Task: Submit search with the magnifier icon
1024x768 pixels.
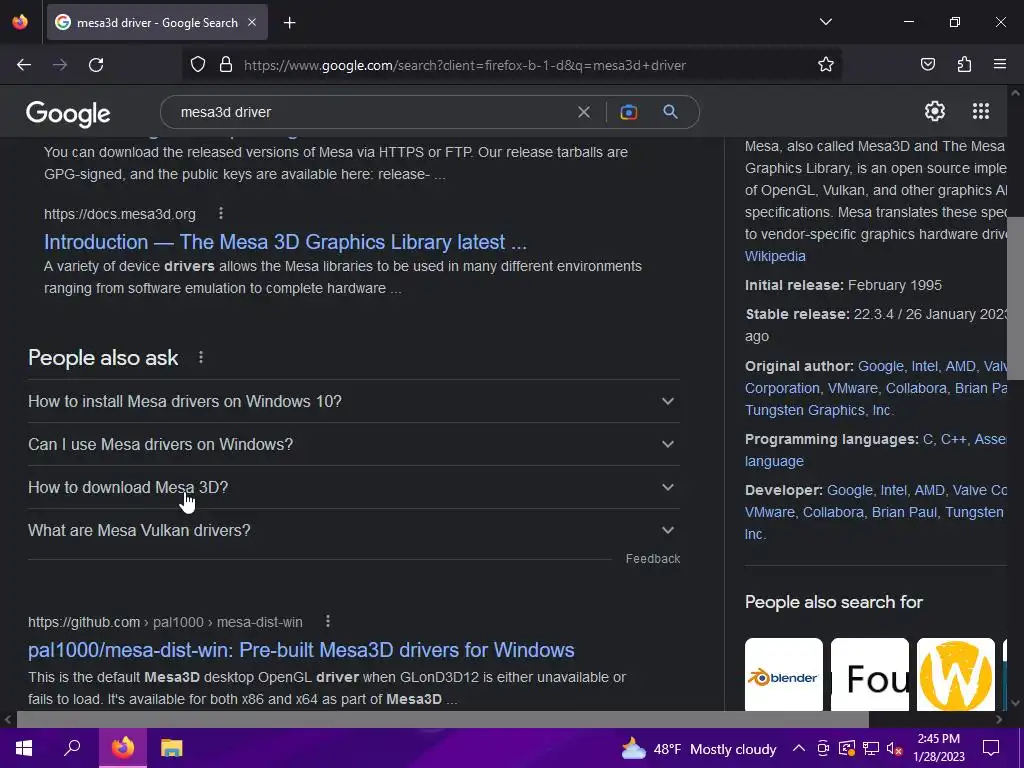Action: [670, 112]
